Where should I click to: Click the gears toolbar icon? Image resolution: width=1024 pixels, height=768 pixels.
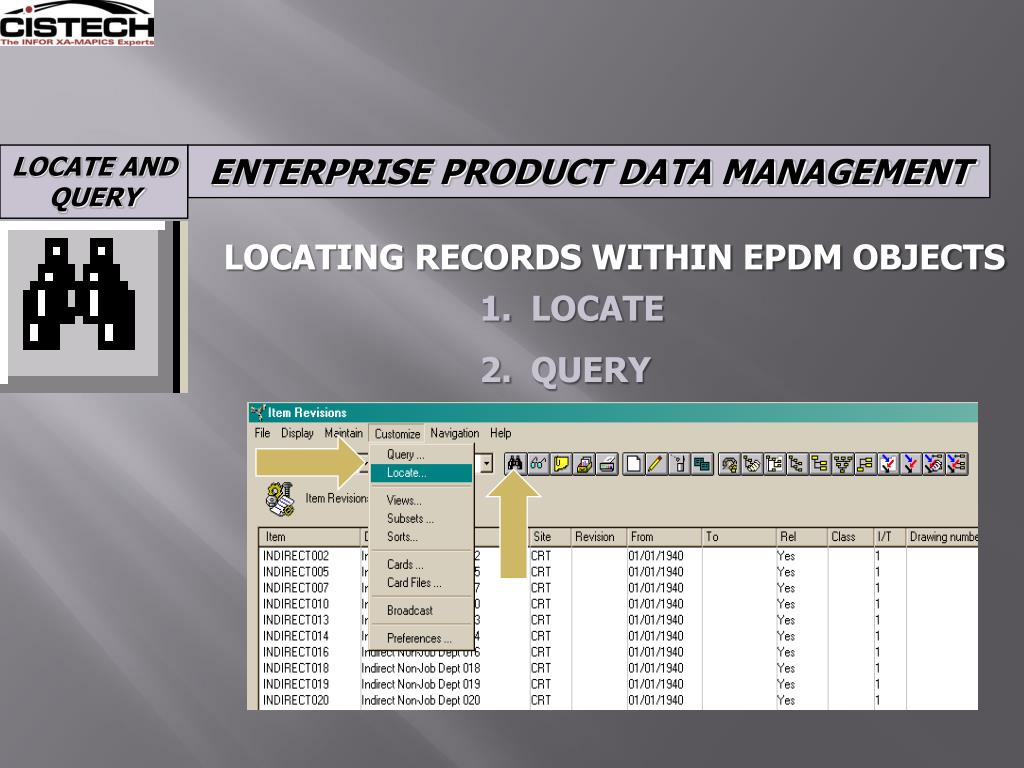click(x=729, y=464)
